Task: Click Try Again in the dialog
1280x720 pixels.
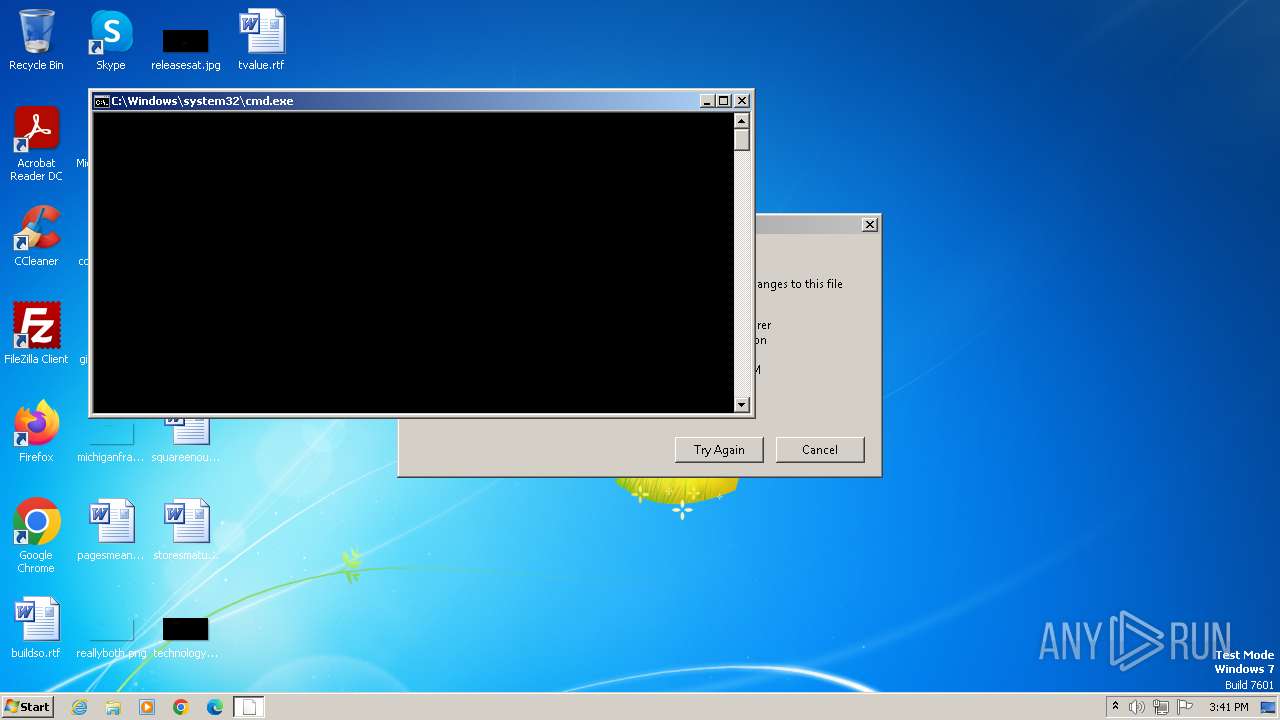Action: point(719,450)
